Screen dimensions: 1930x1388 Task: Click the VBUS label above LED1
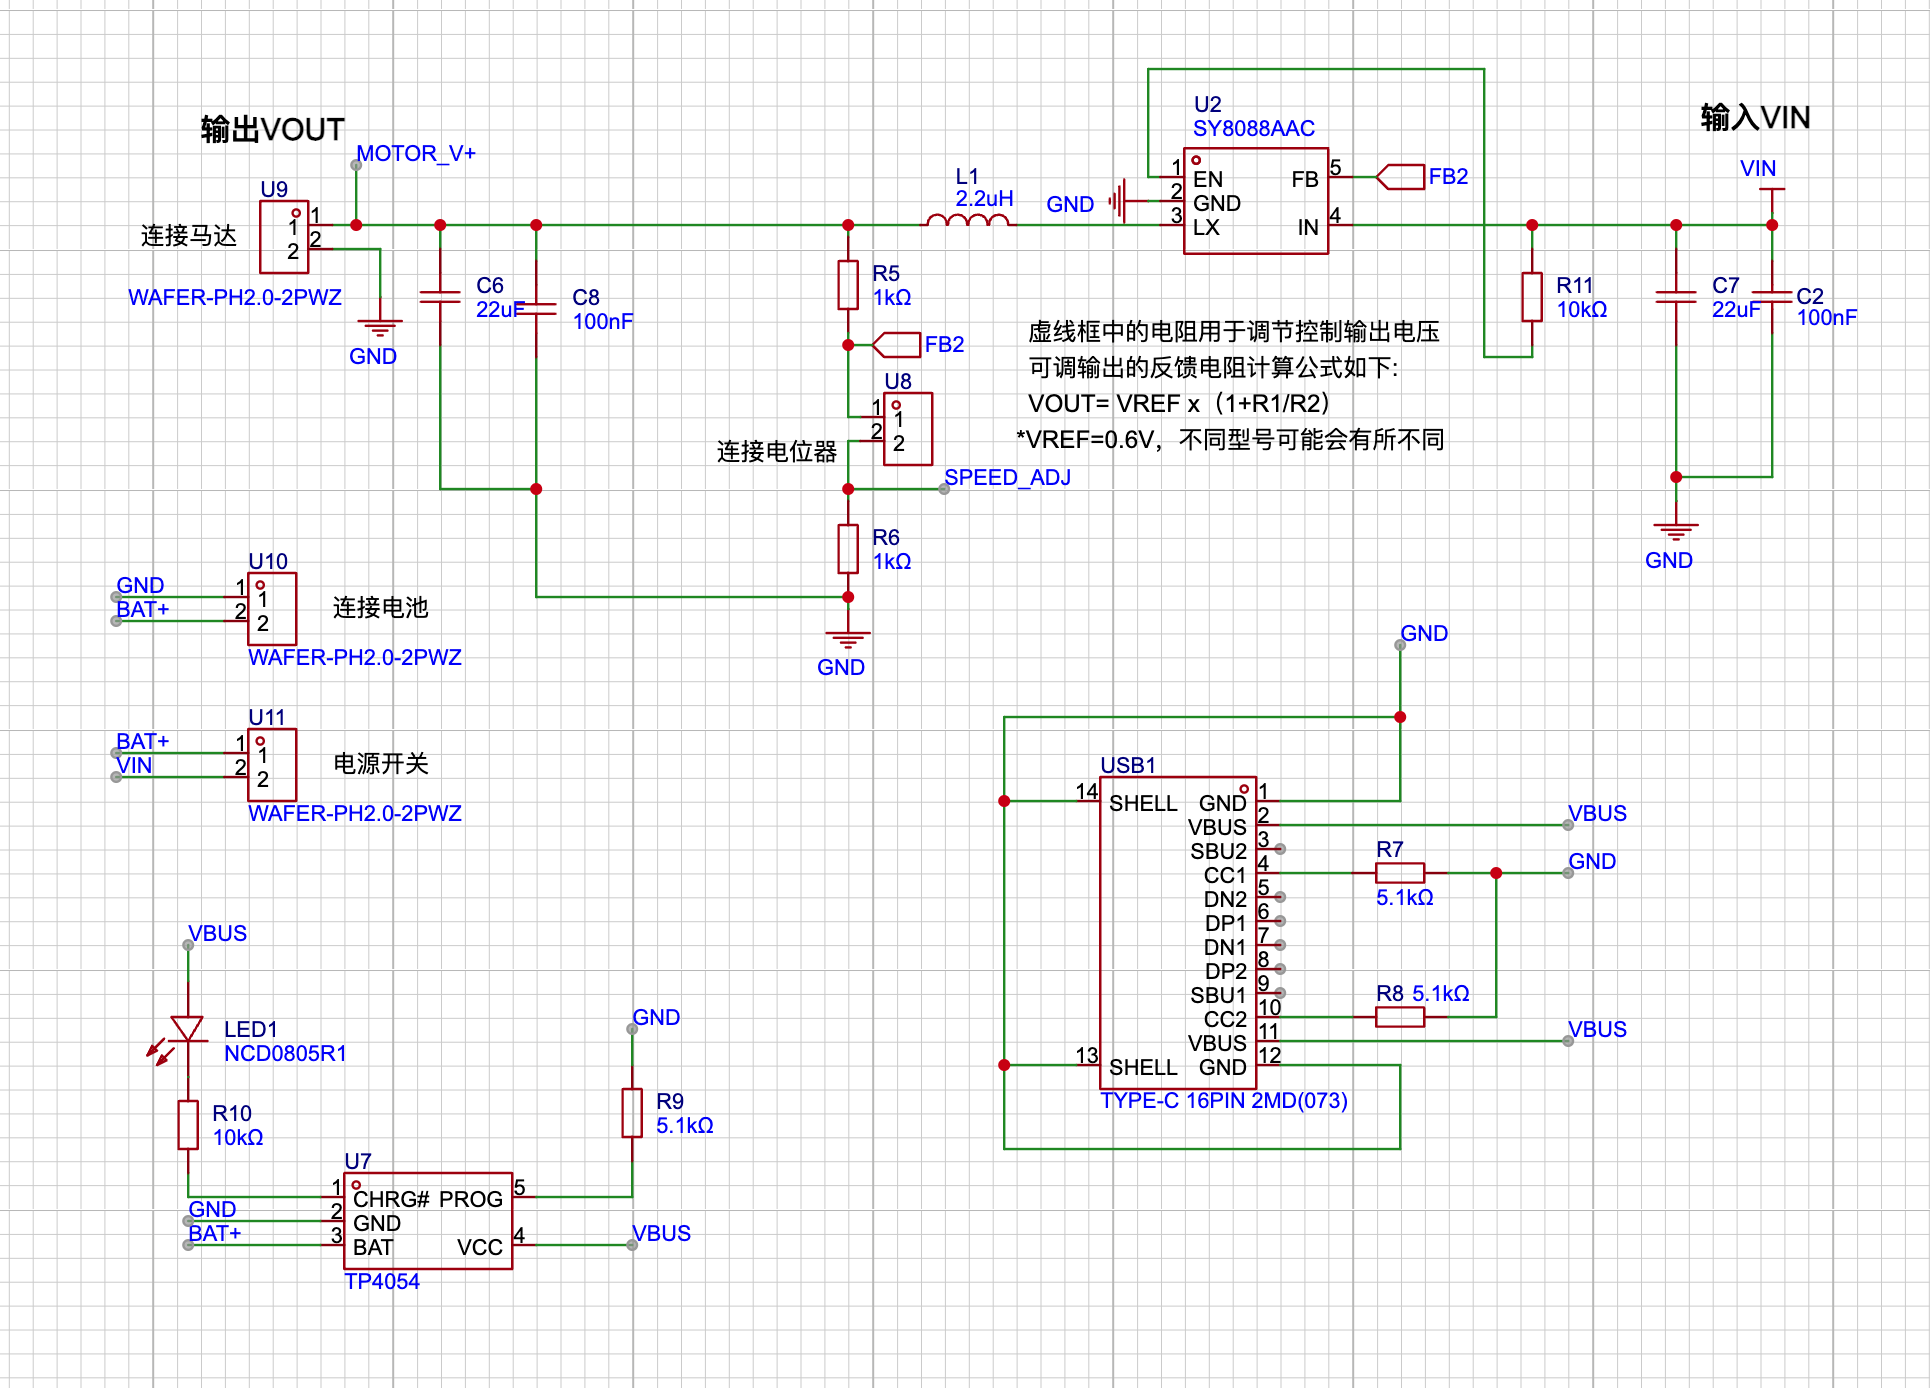(217, 933)
